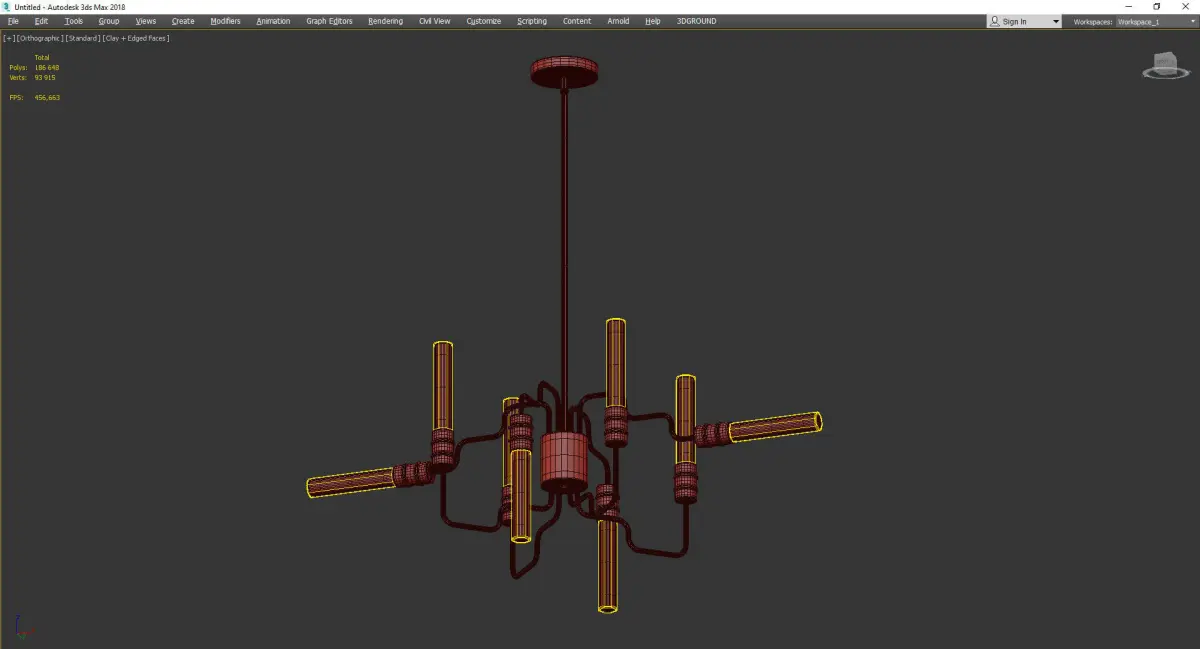Image resolution: width=1200 pixels, height=649 pixels.
Task: Click the Polys count statistic
Action: click(x=34, y=68)
